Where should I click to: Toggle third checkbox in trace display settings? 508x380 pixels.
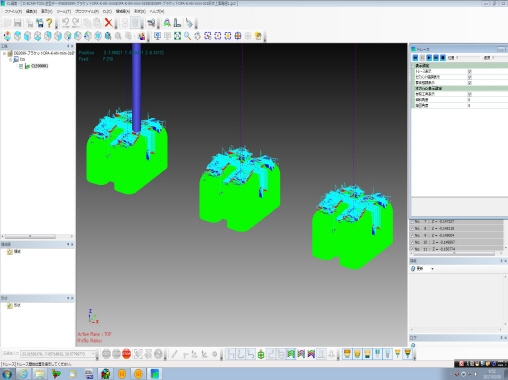click(470, 83)
